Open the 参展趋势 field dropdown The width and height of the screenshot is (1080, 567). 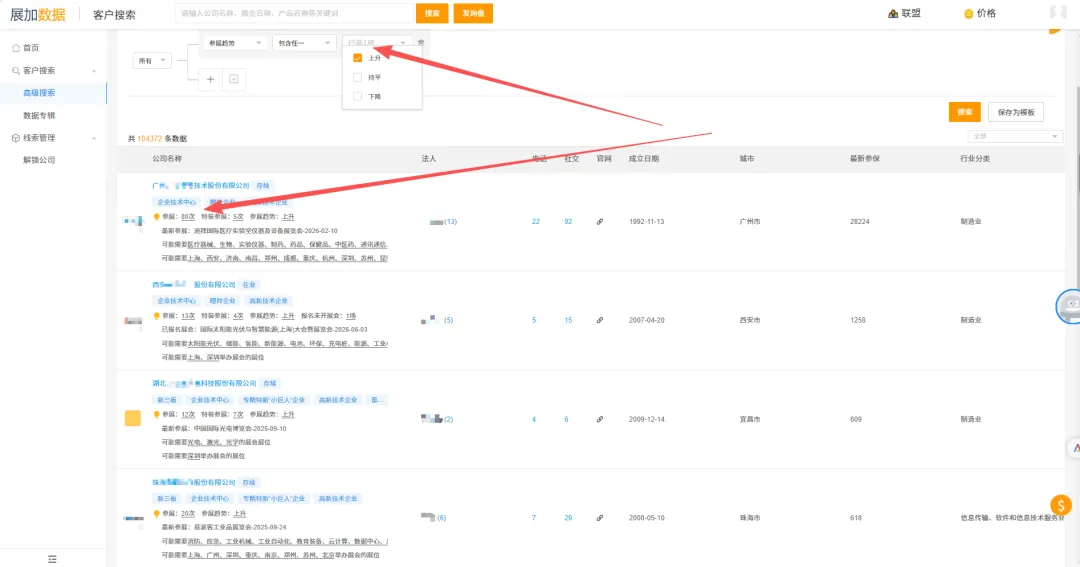235,43
